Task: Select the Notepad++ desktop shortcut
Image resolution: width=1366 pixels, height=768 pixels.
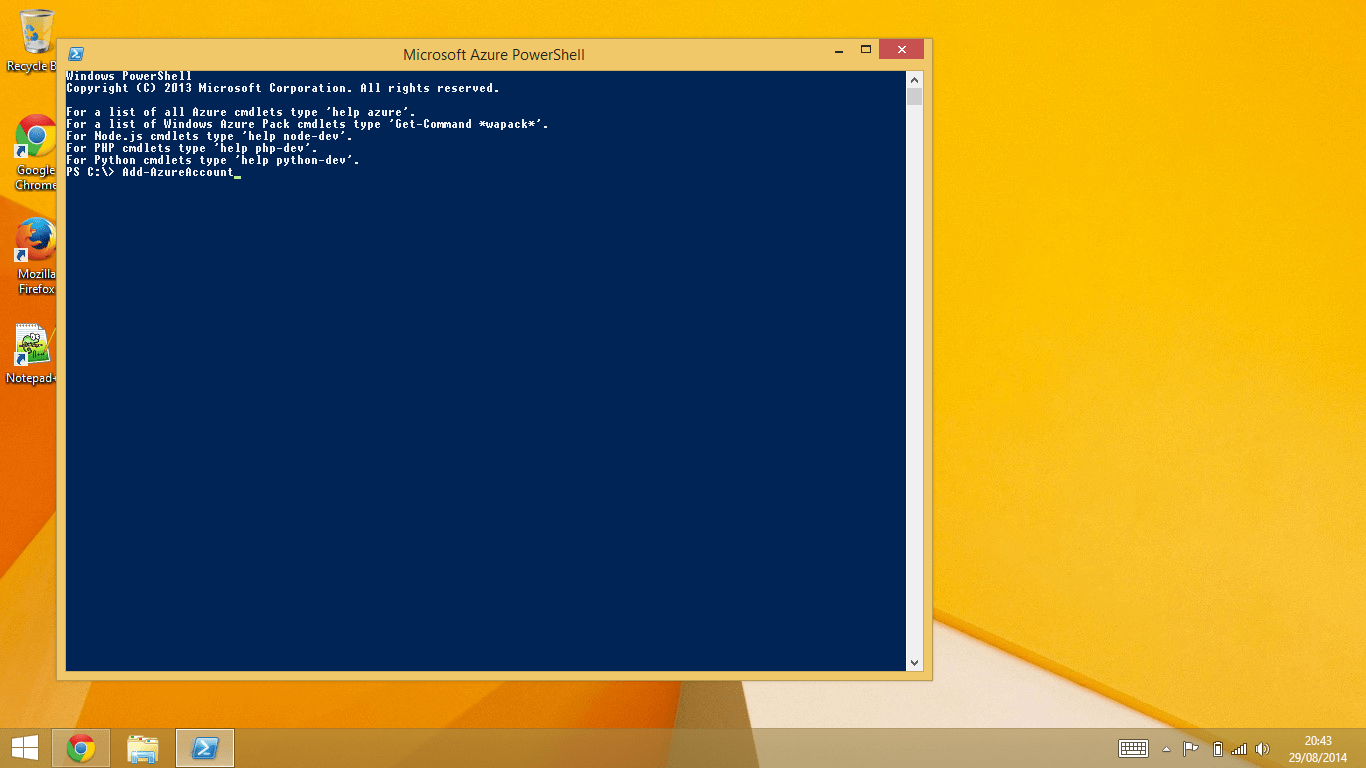Action: click(34, 352)
